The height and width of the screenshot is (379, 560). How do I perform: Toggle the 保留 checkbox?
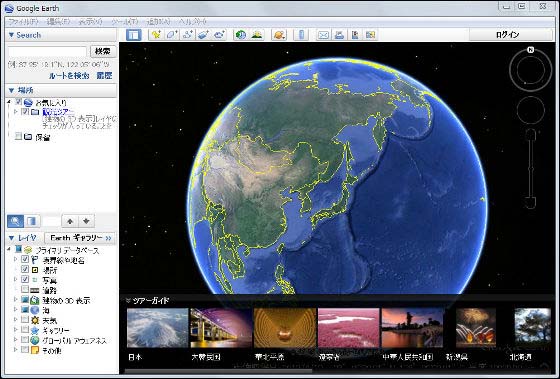click(x=18, y=136)
